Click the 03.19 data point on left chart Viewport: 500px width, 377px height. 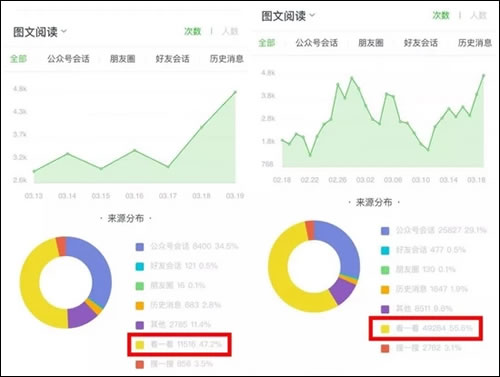coord(235,92)
